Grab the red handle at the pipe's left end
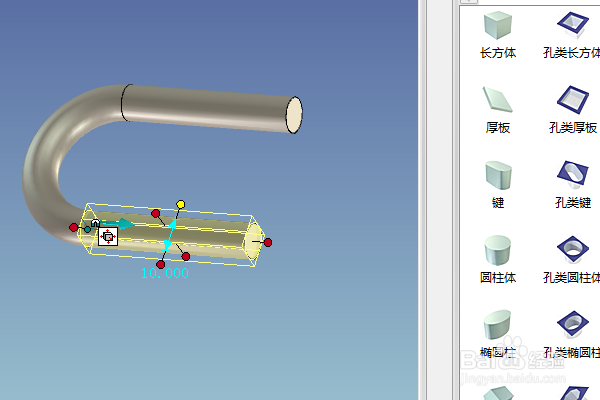 tap(73, 228)
